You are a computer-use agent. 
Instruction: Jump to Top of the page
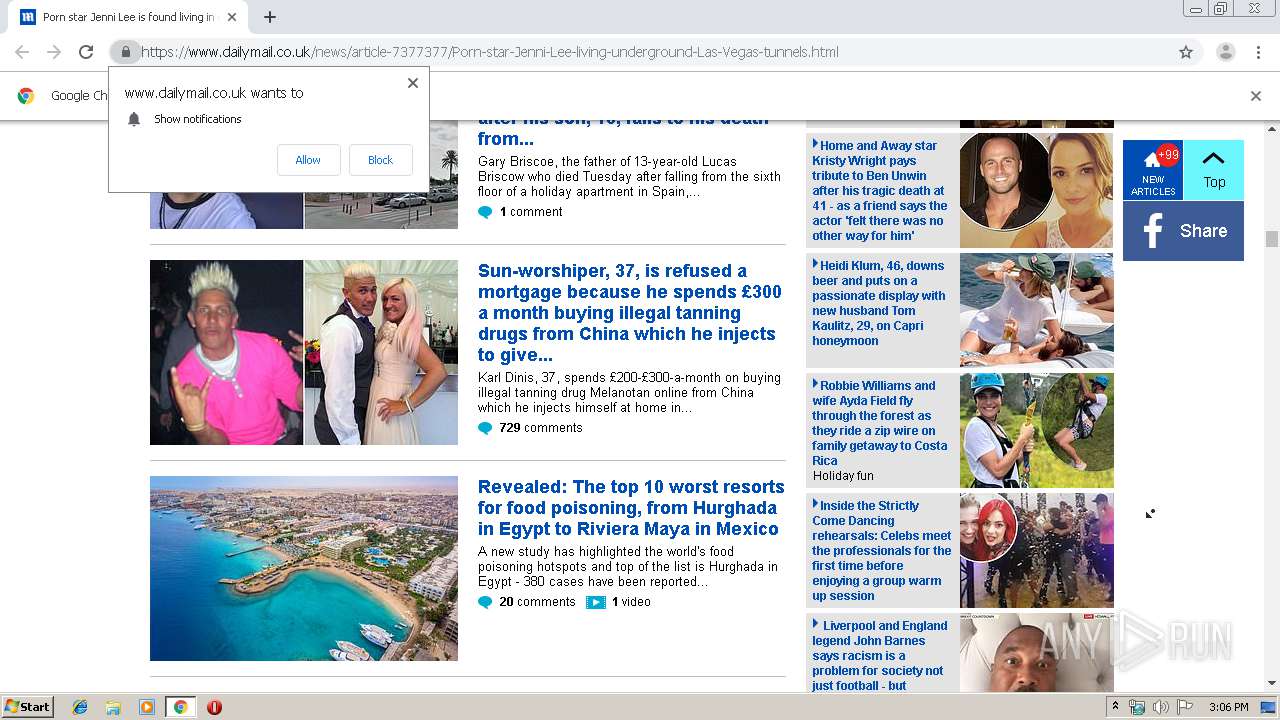pyautogui.click(x=1214, y=170)
